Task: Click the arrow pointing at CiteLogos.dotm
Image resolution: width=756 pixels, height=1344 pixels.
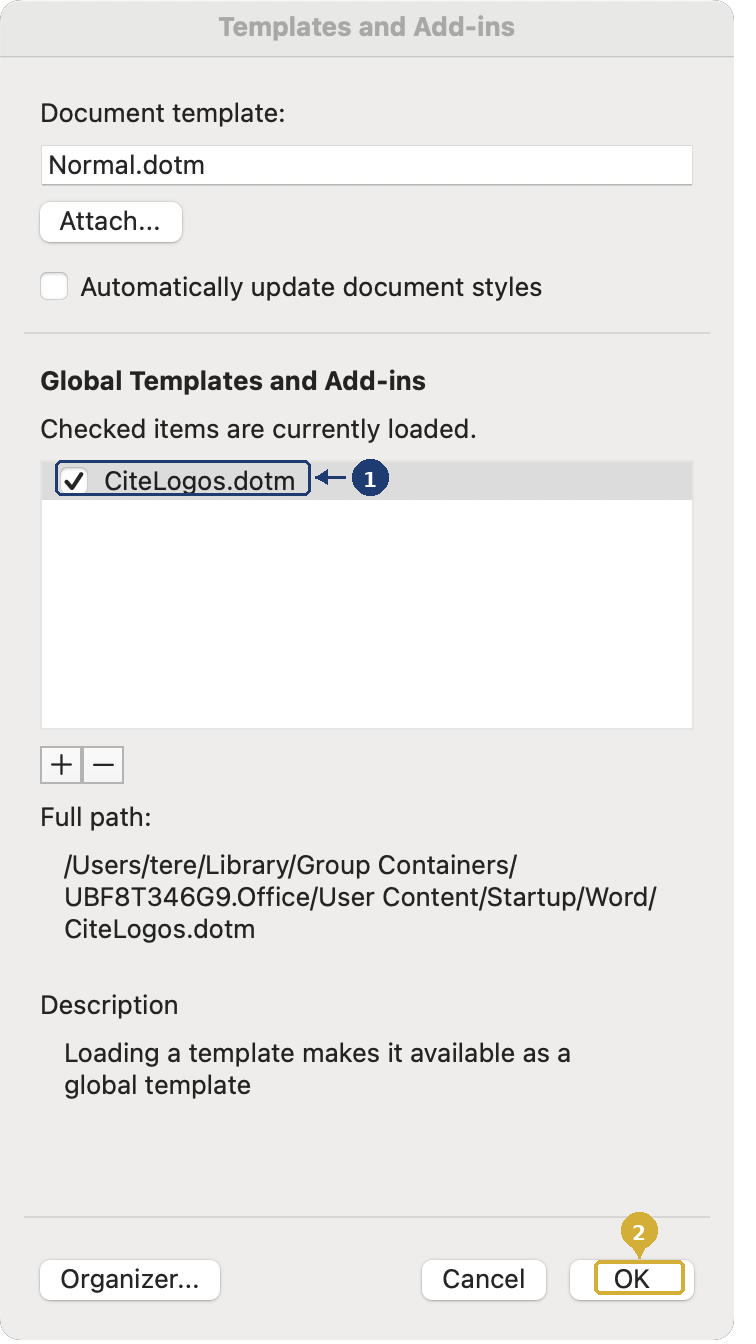Action: tap(331, 480)
